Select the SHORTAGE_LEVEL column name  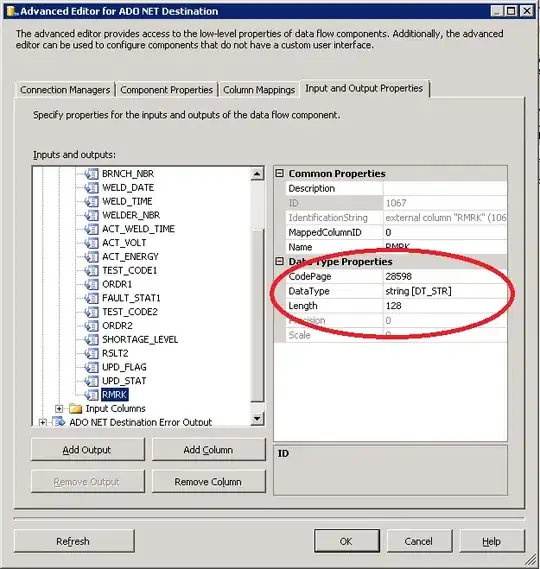140,339
